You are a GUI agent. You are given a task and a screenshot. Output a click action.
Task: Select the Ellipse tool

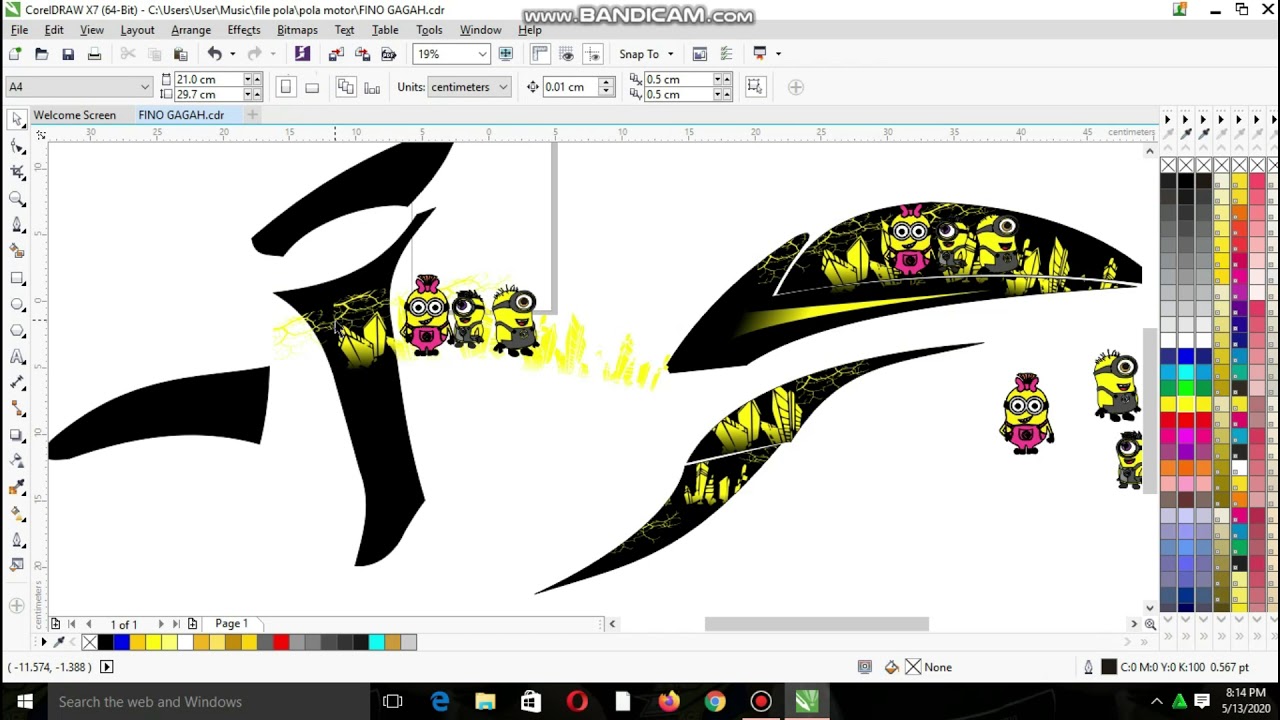pyautogui.click(x=17, y=304)
